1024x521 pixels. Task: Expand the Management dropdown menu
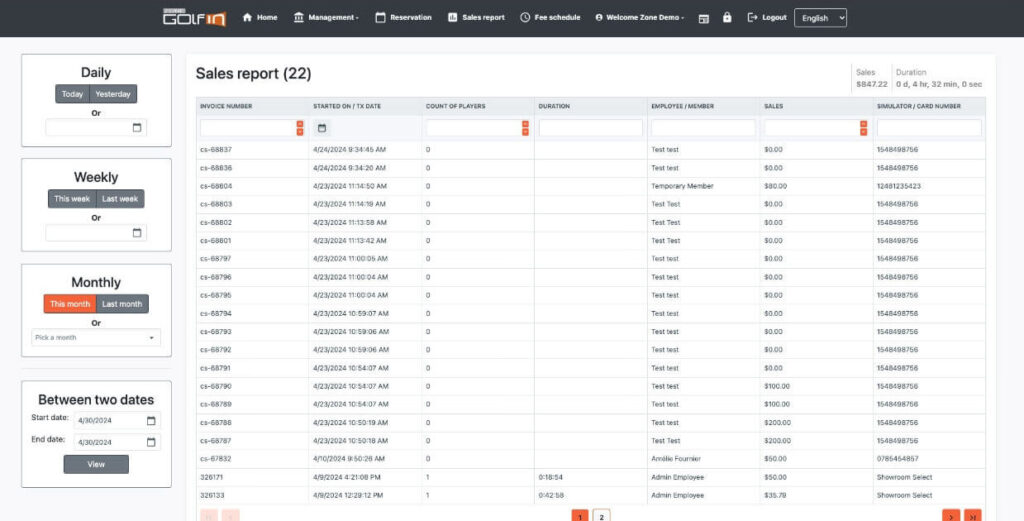[327, 18]
